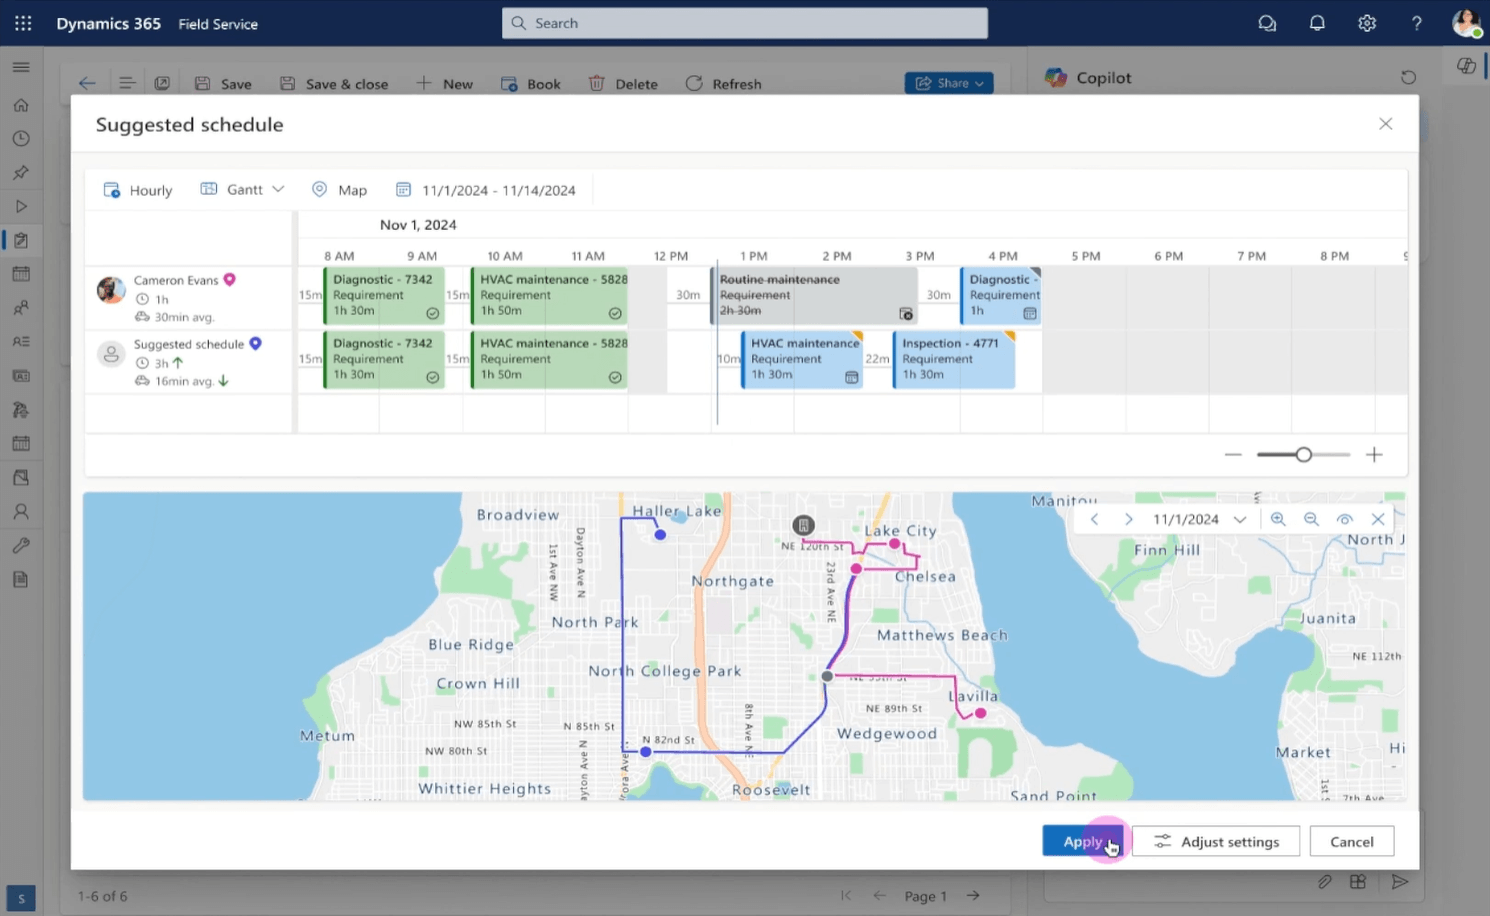Open Cameron Evans' 4 PM Diagnostic booking
1490x916 pixels.
click(1001, 295)
